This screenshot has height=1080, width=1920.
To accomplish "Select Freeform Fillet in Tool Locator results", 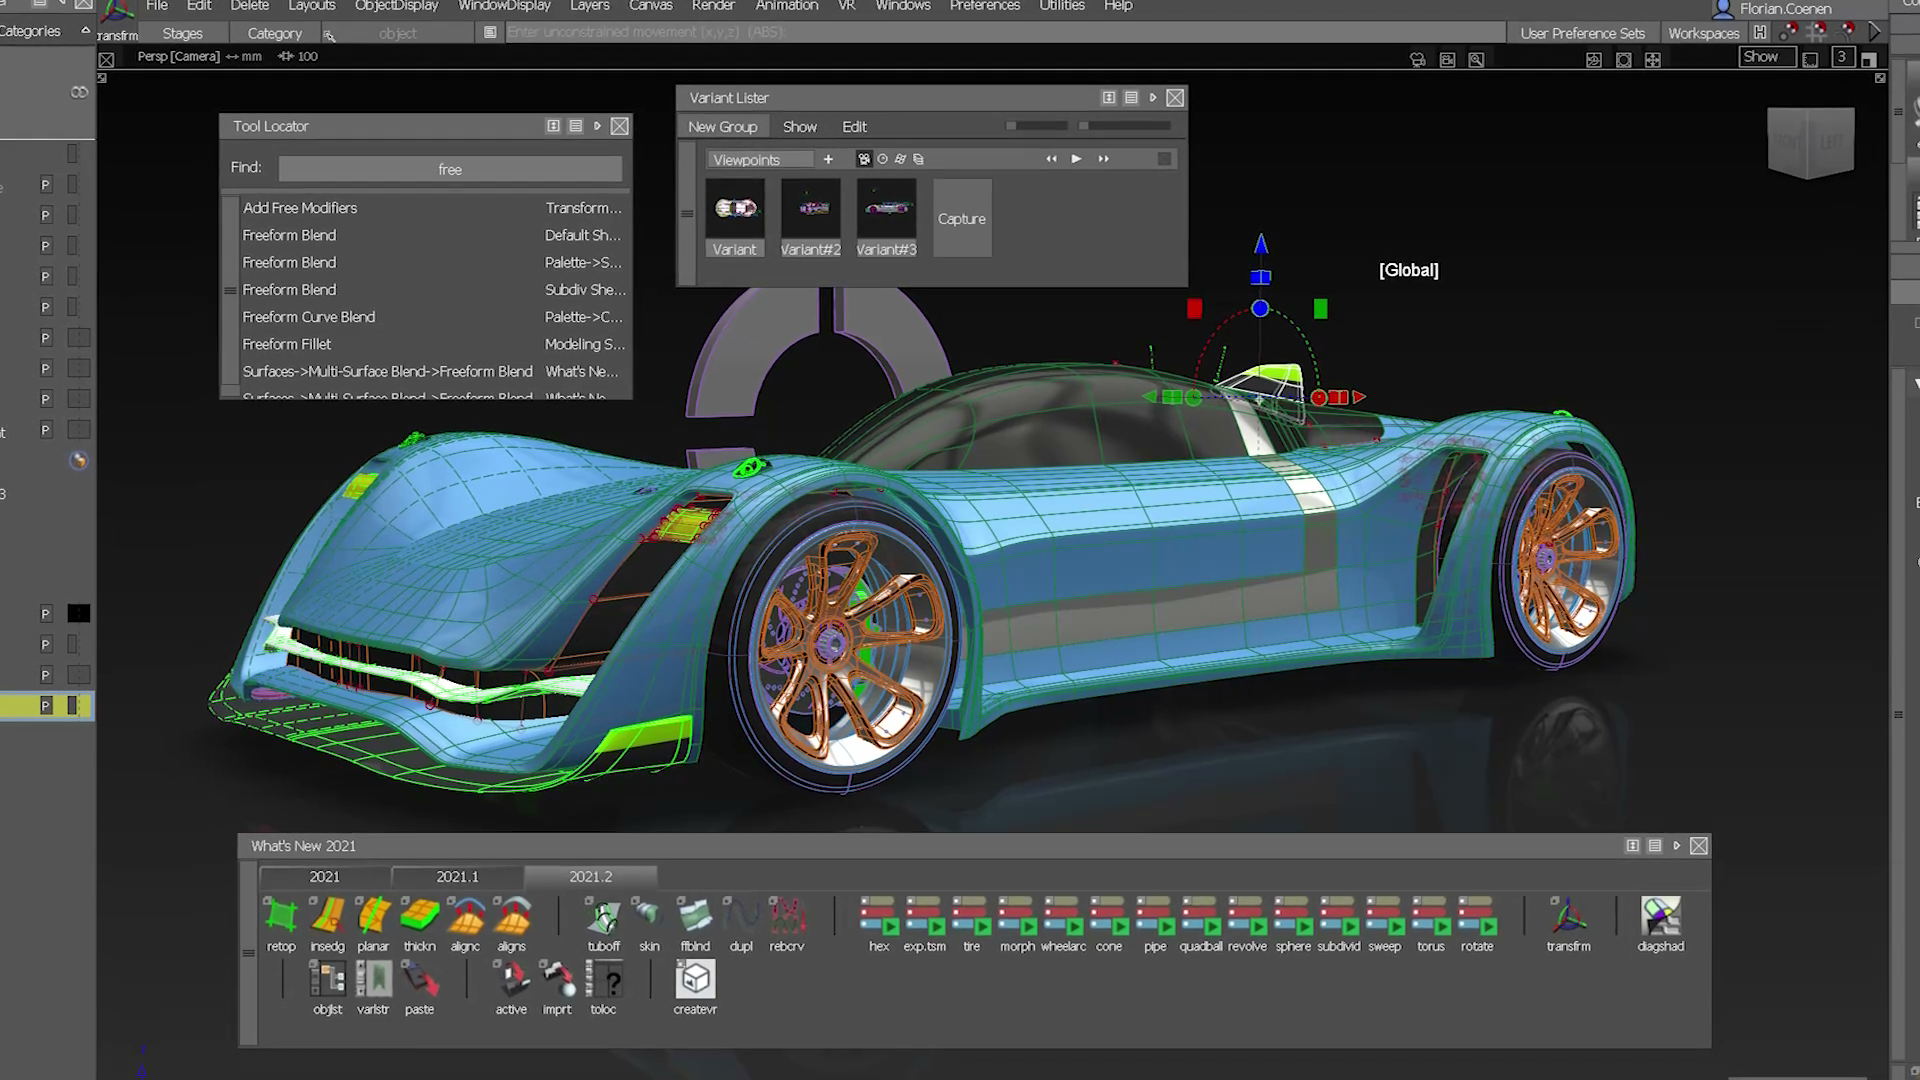I will click(287, 344).
